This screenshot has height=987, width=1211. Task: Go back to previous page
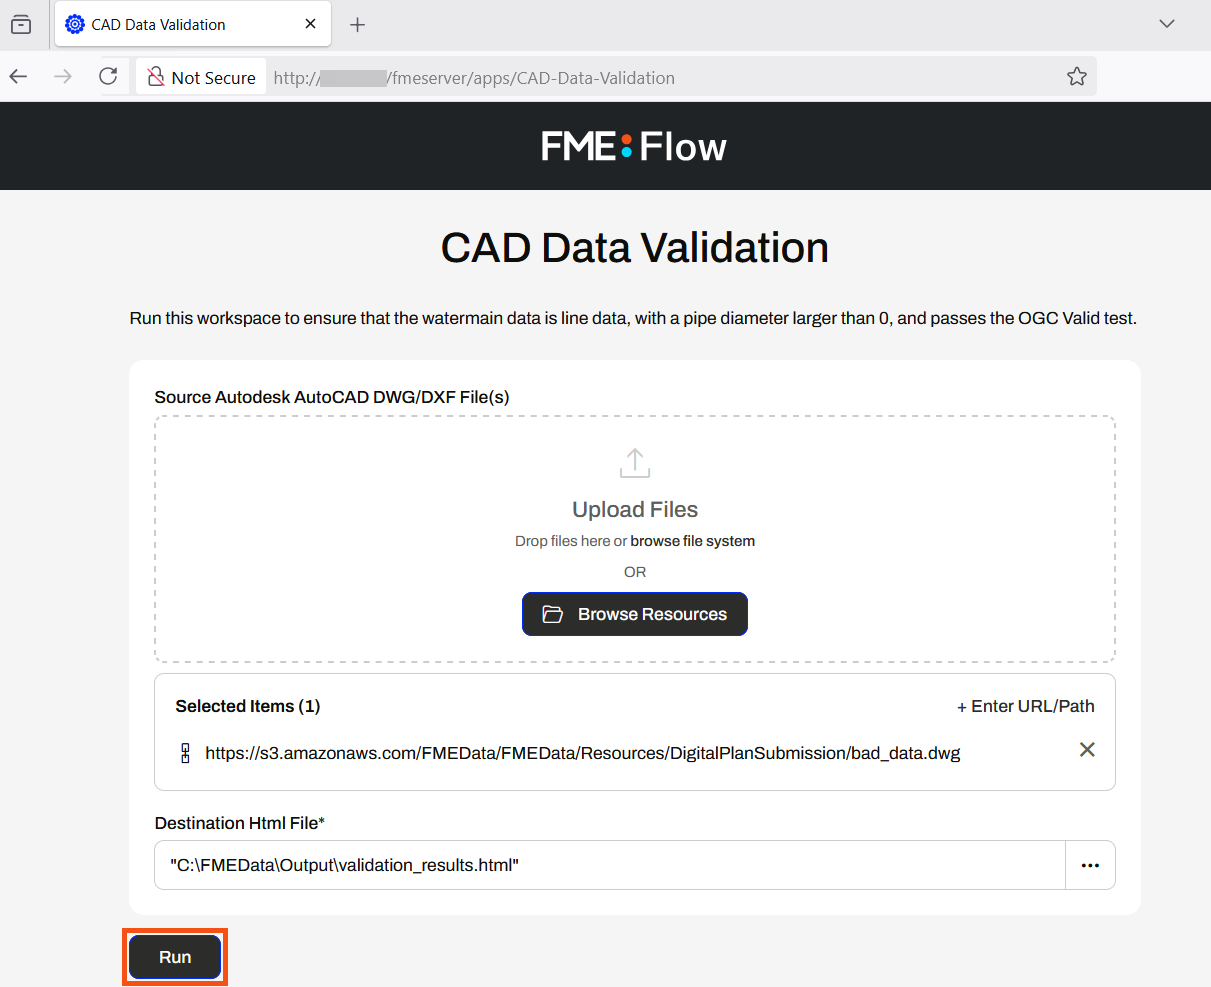click(x=19, y=77)
